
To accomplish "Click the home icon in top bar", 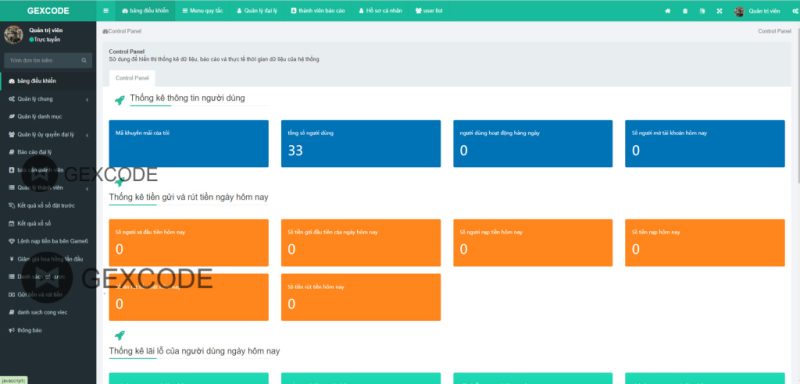I will (x=667, y=11).
